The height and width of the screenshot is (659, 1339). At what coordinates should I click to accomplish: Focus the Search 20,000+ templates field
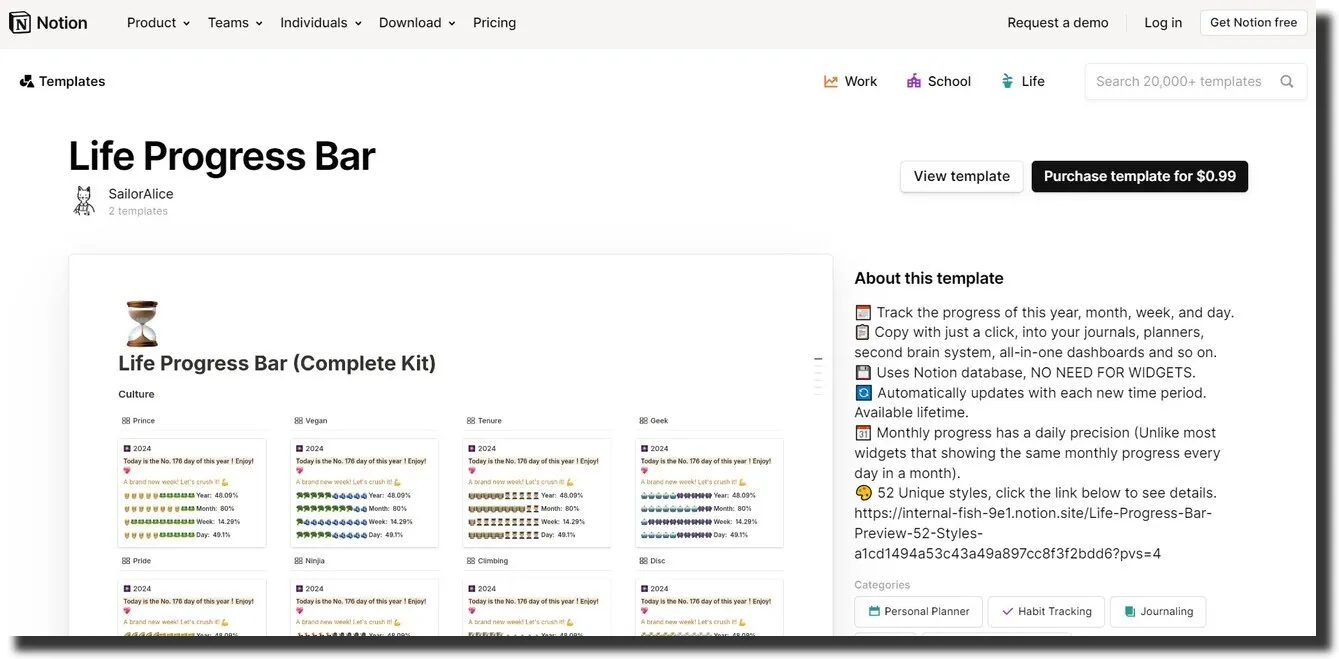[x=1196, y=82]
